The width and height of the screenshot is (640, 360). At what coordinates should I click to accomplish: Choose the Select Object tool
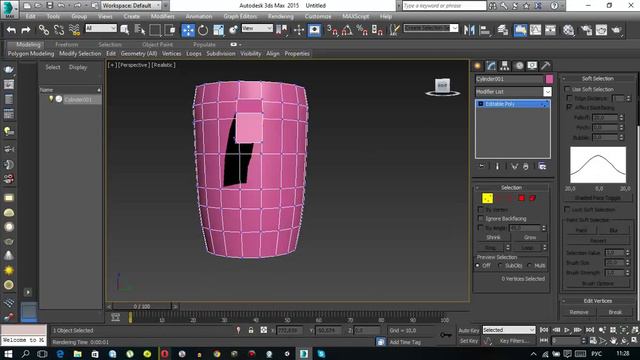click(125, 30)
